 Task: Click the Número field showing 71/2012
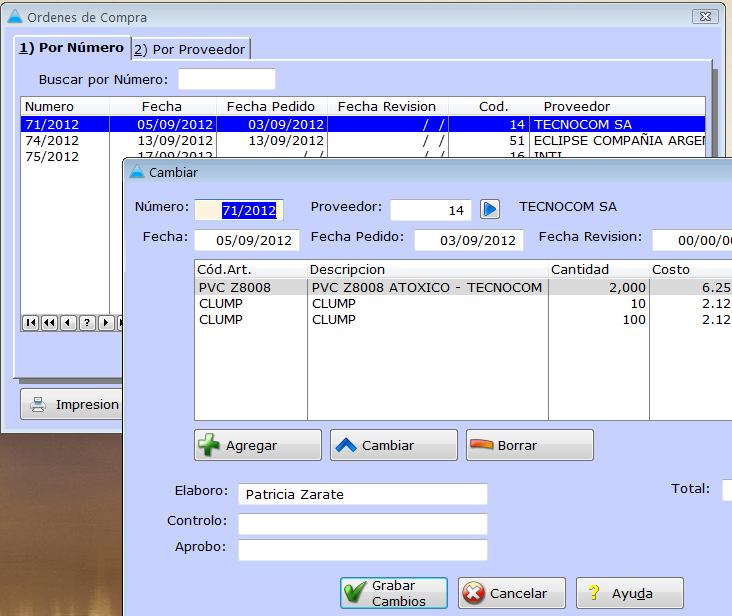[239, 210]
